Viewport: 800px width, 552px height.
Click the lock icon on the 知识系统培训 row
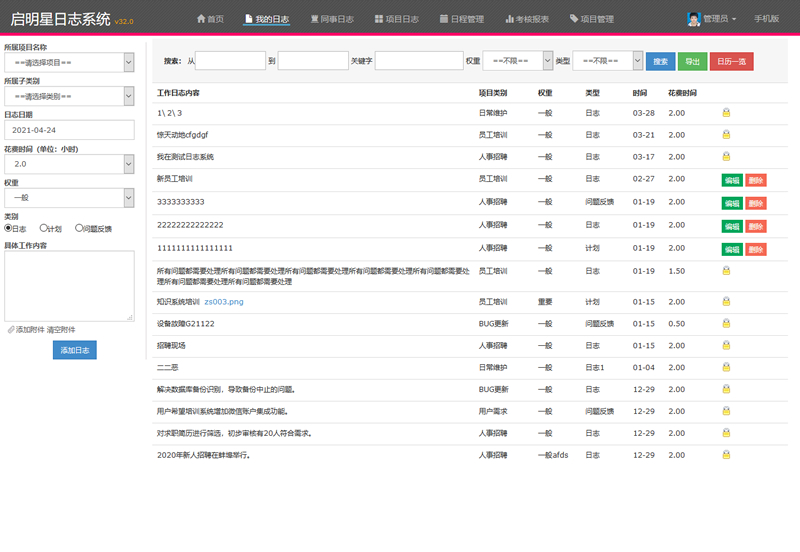point(726,302)
